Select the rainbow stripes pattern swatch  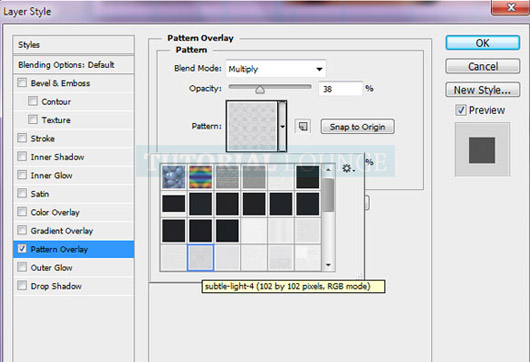click(x=200, y=177)
